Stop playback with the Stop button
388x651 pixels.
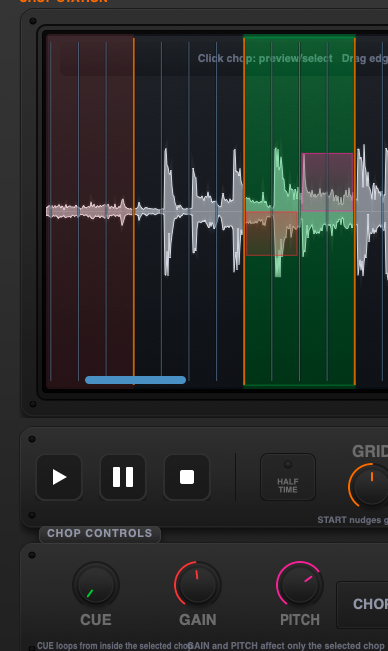(x=187, y=477)
